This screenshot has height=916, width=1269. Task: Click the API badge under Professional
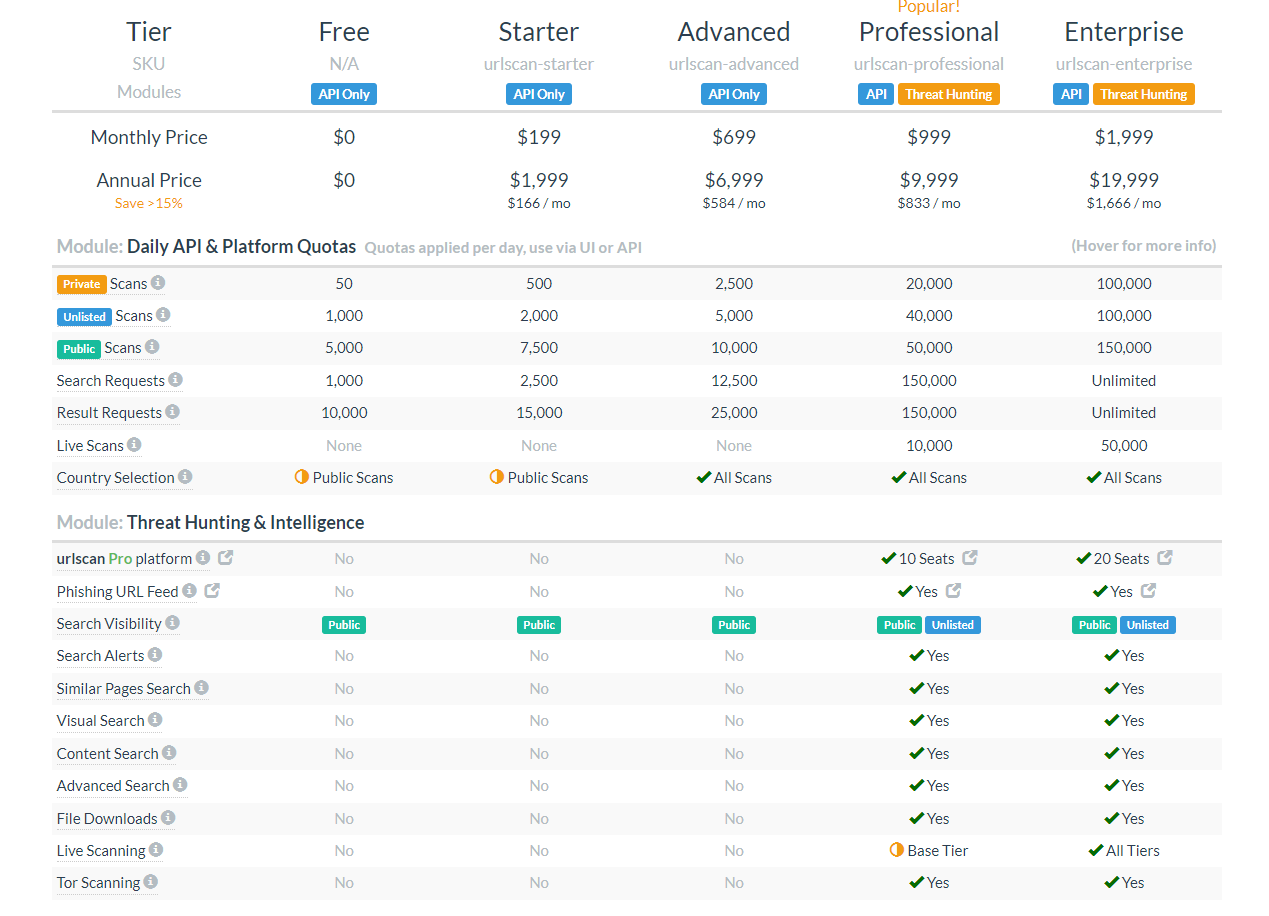click(876, 94)
